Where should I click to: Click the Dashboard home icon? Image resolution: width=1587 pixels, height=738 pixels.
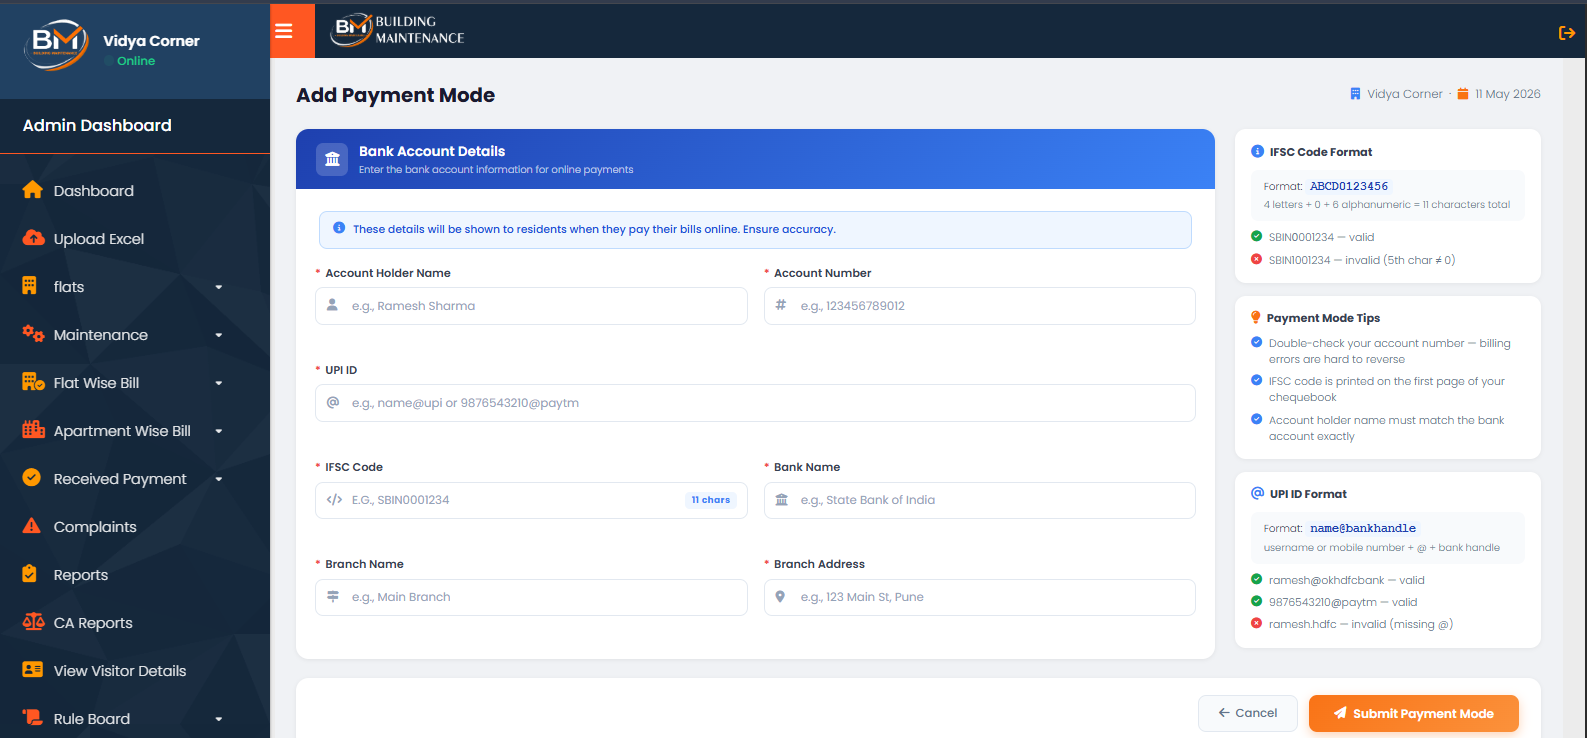pyautogui.click(x=32, y=190)
